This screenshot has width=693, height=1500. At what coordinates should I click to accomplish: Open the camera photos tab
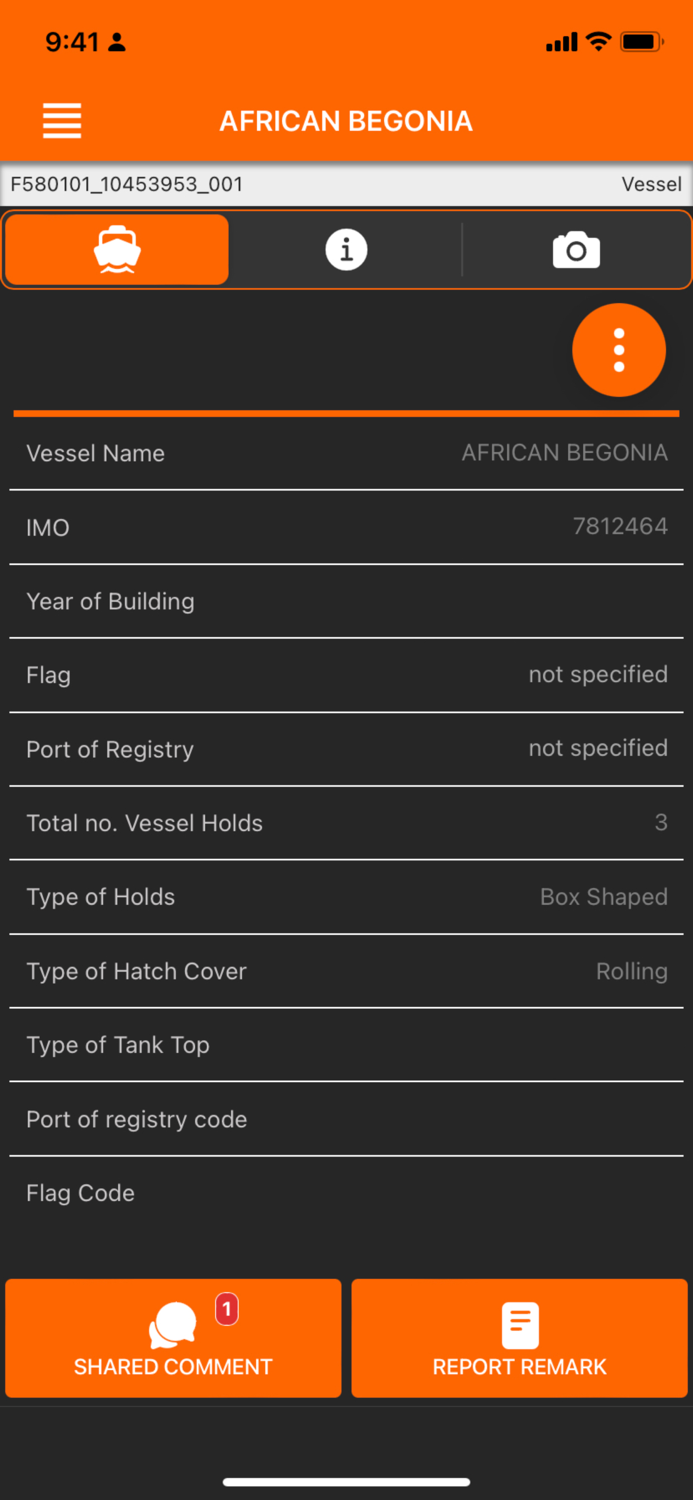pos(576,250)
